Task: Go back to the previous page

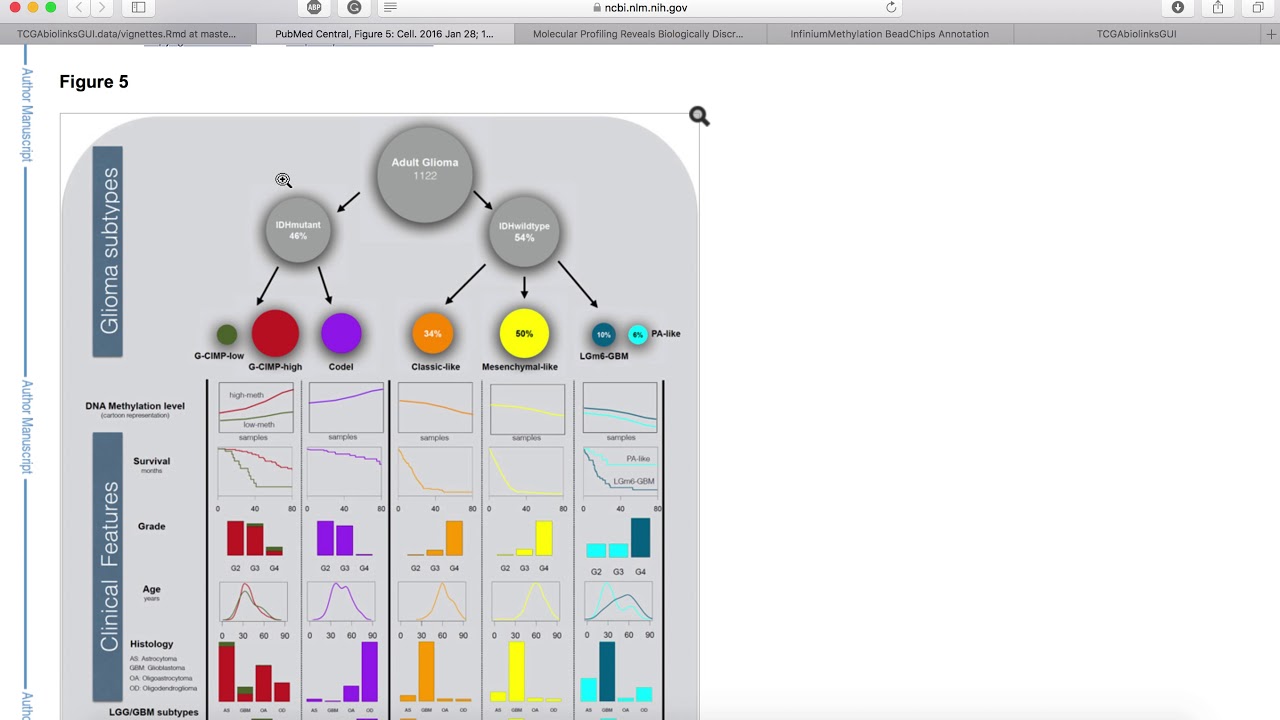Action: point(80,8)
